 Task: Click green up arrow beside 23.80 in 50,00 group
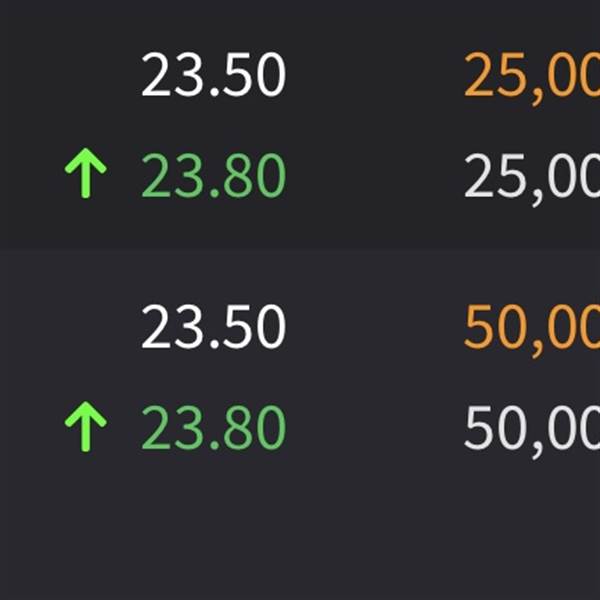click(86, 426)
